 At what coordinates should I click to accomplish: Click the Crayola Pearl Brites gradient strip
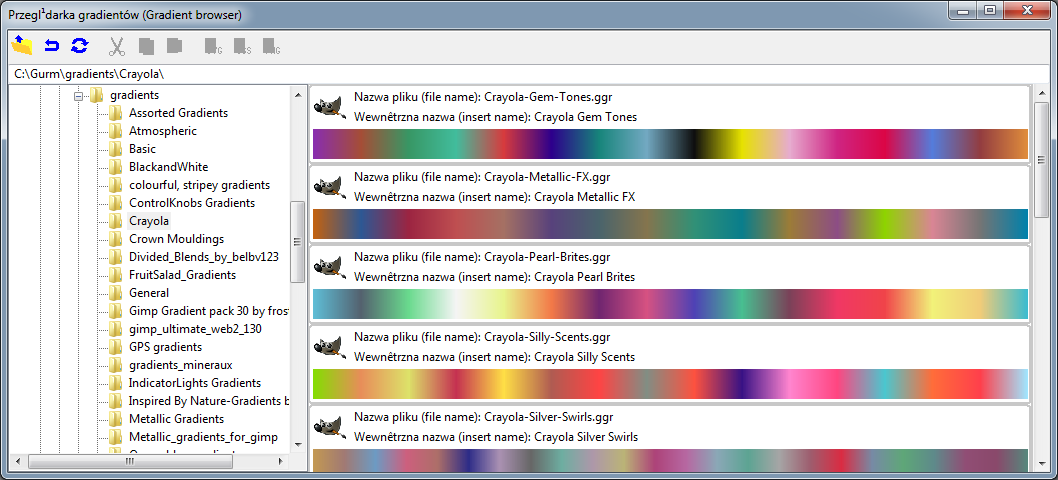coord(670,304)
